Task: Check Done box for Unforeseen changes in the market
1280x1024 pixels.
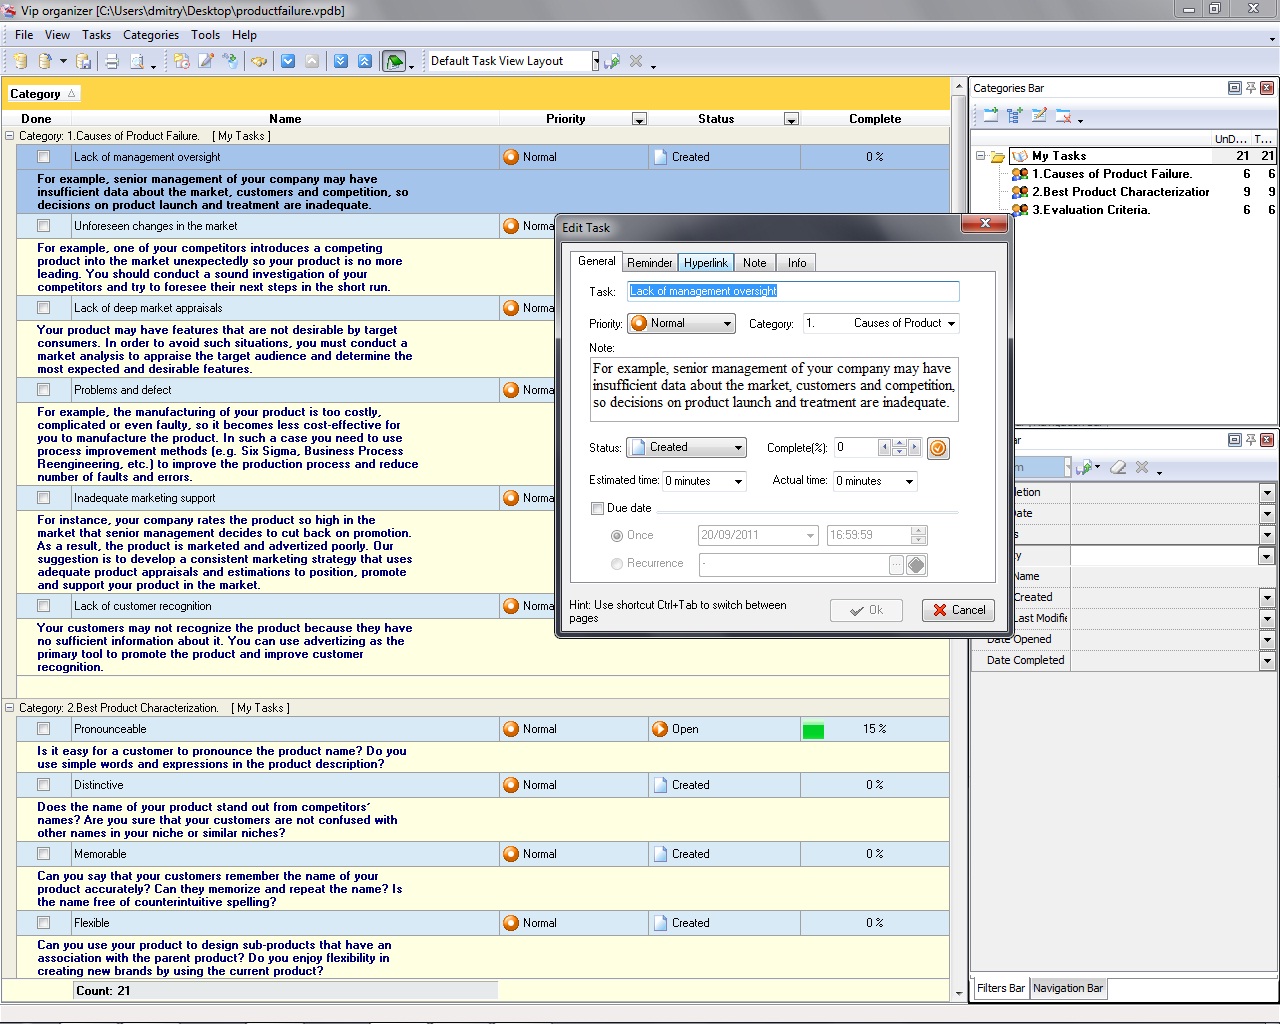Action: 43,226
